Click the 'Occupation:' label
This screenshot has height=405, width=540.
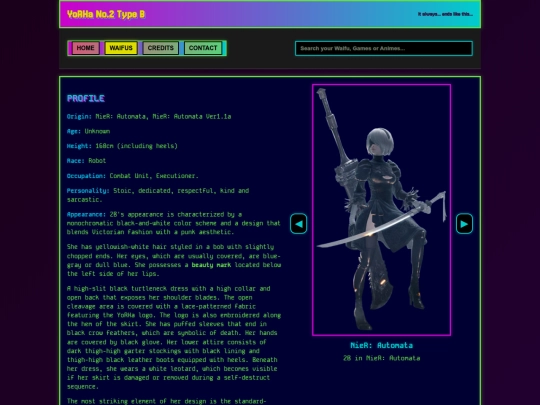(x=86, y=176)
